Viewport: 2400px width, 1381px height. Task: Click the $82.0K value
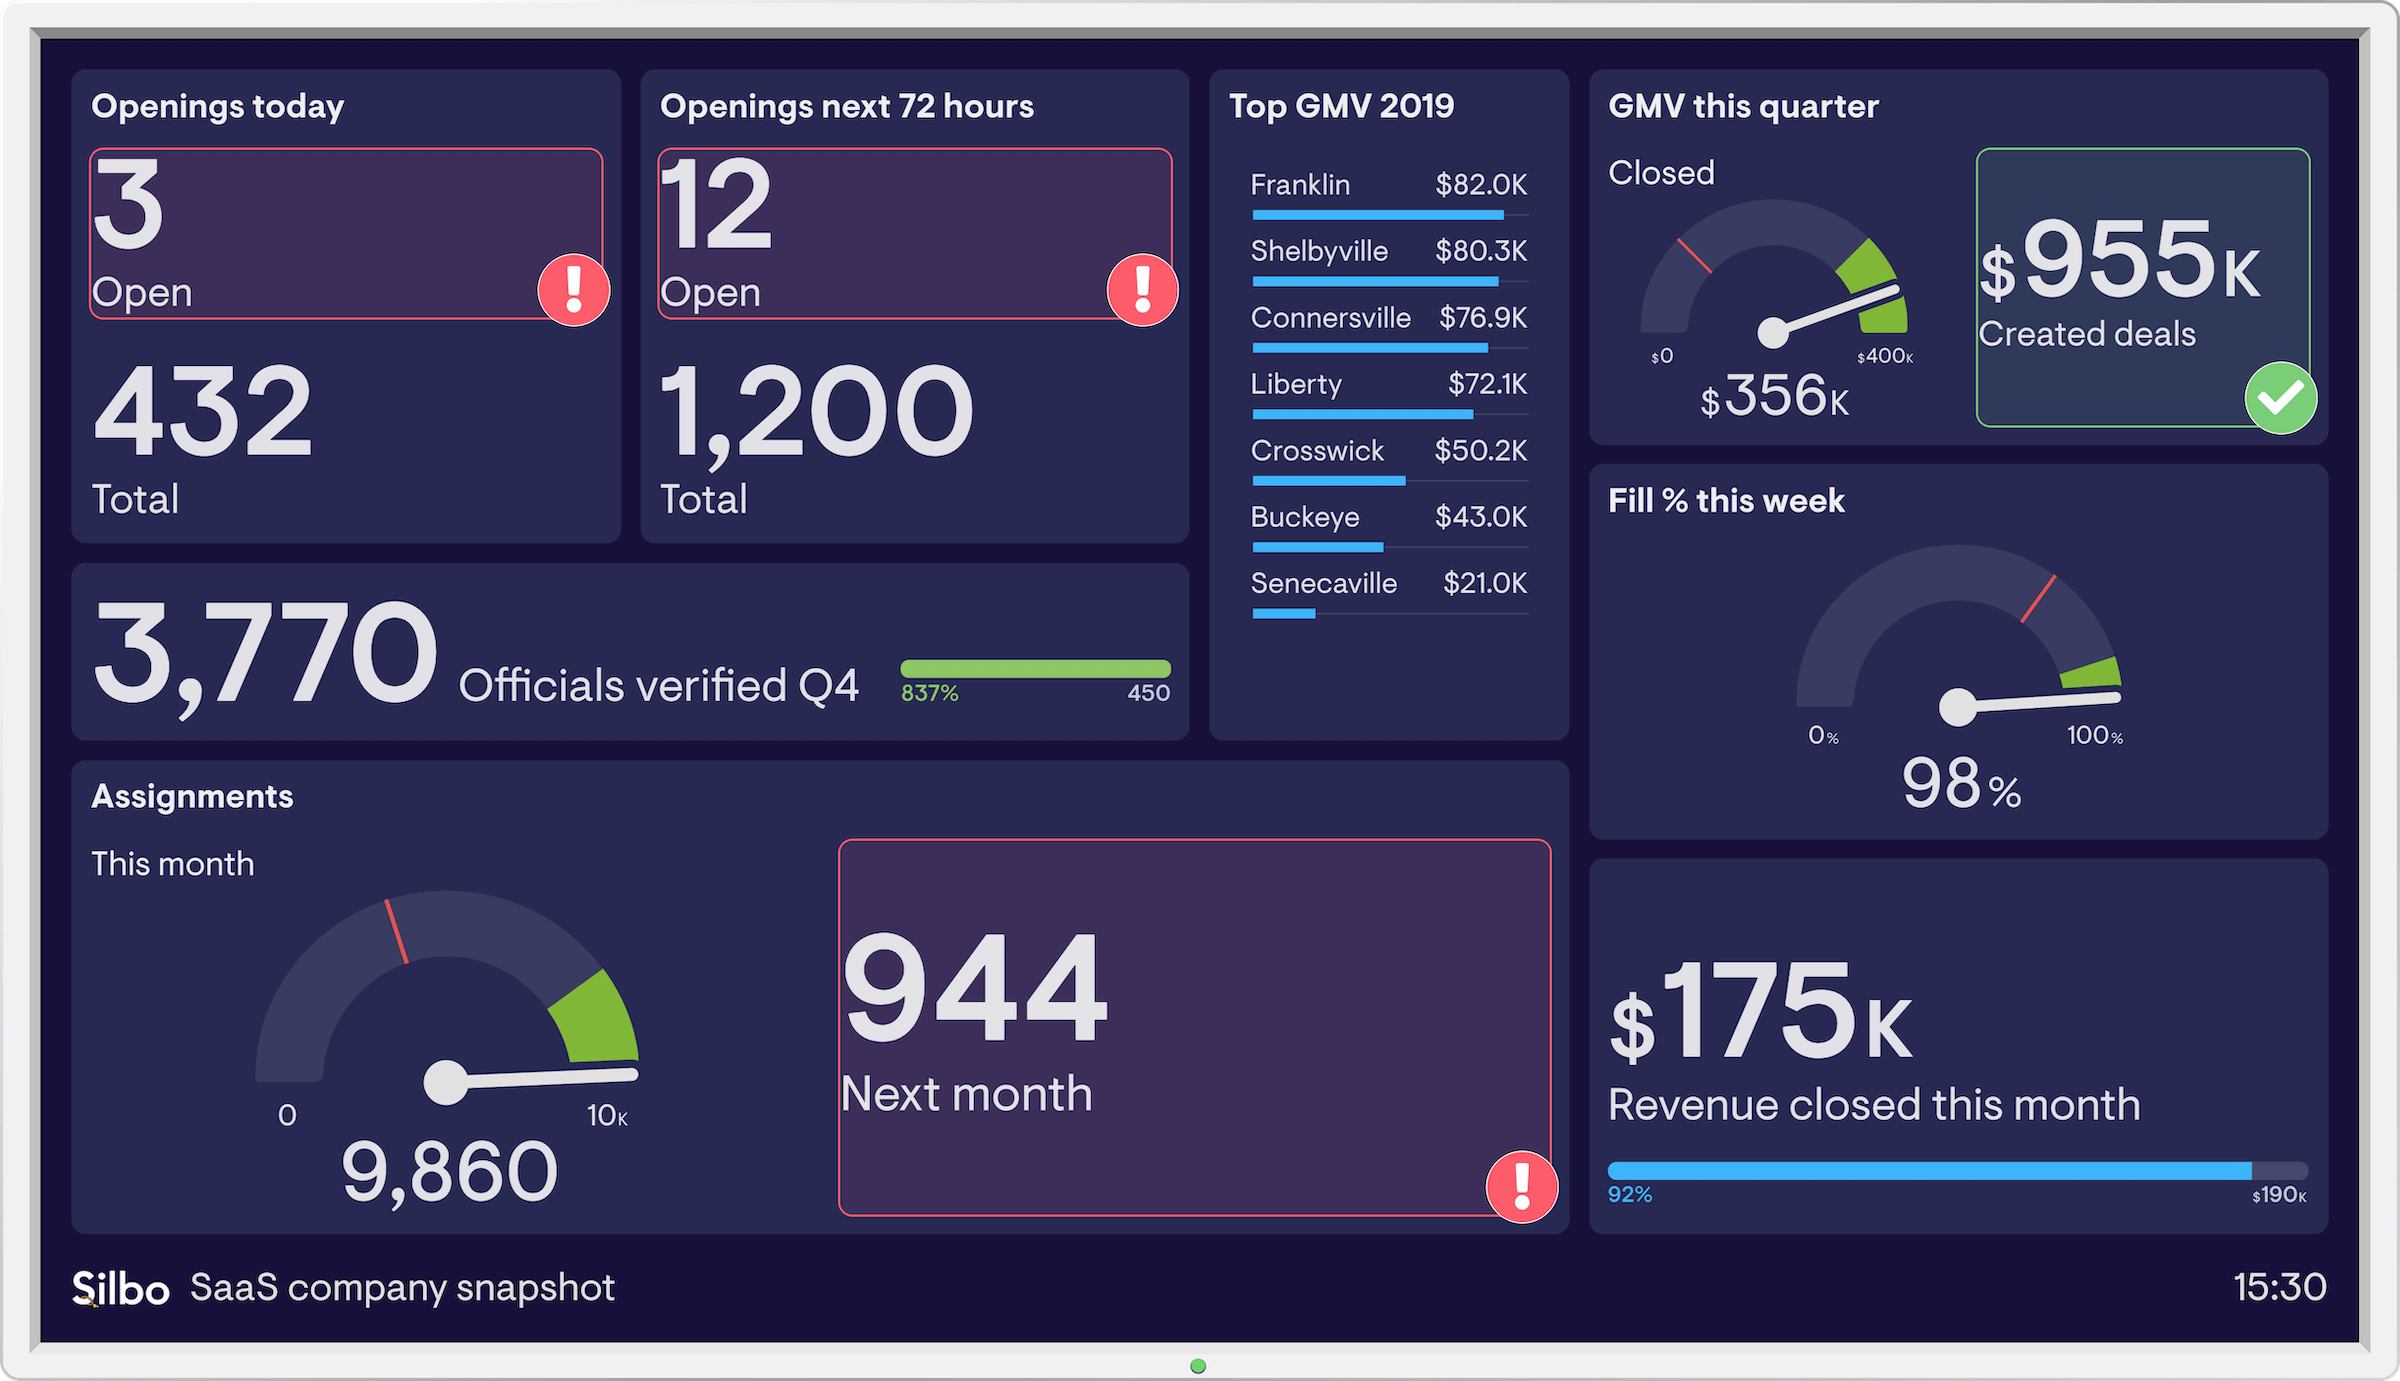coord(1481,185)
